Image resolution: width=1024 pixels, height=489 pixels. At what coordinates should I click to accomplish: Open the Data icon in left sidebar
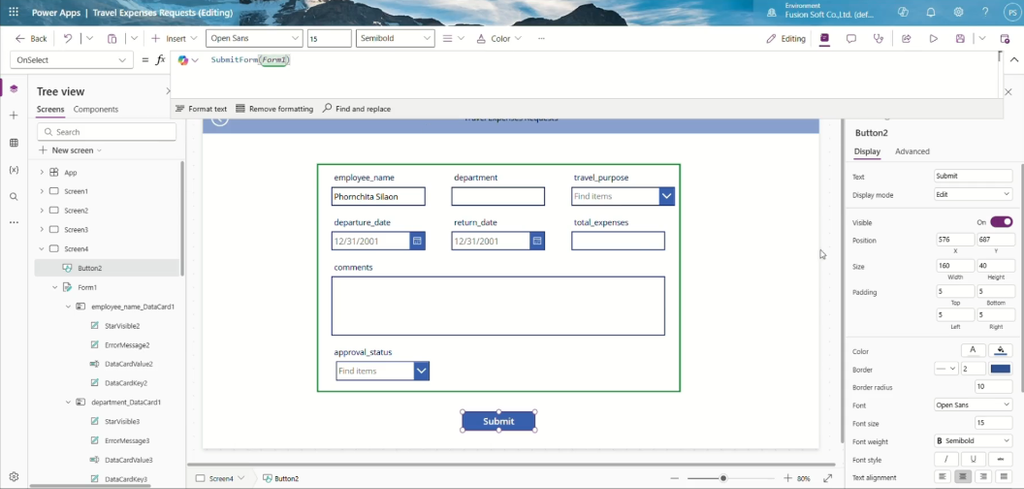point(14,142)
